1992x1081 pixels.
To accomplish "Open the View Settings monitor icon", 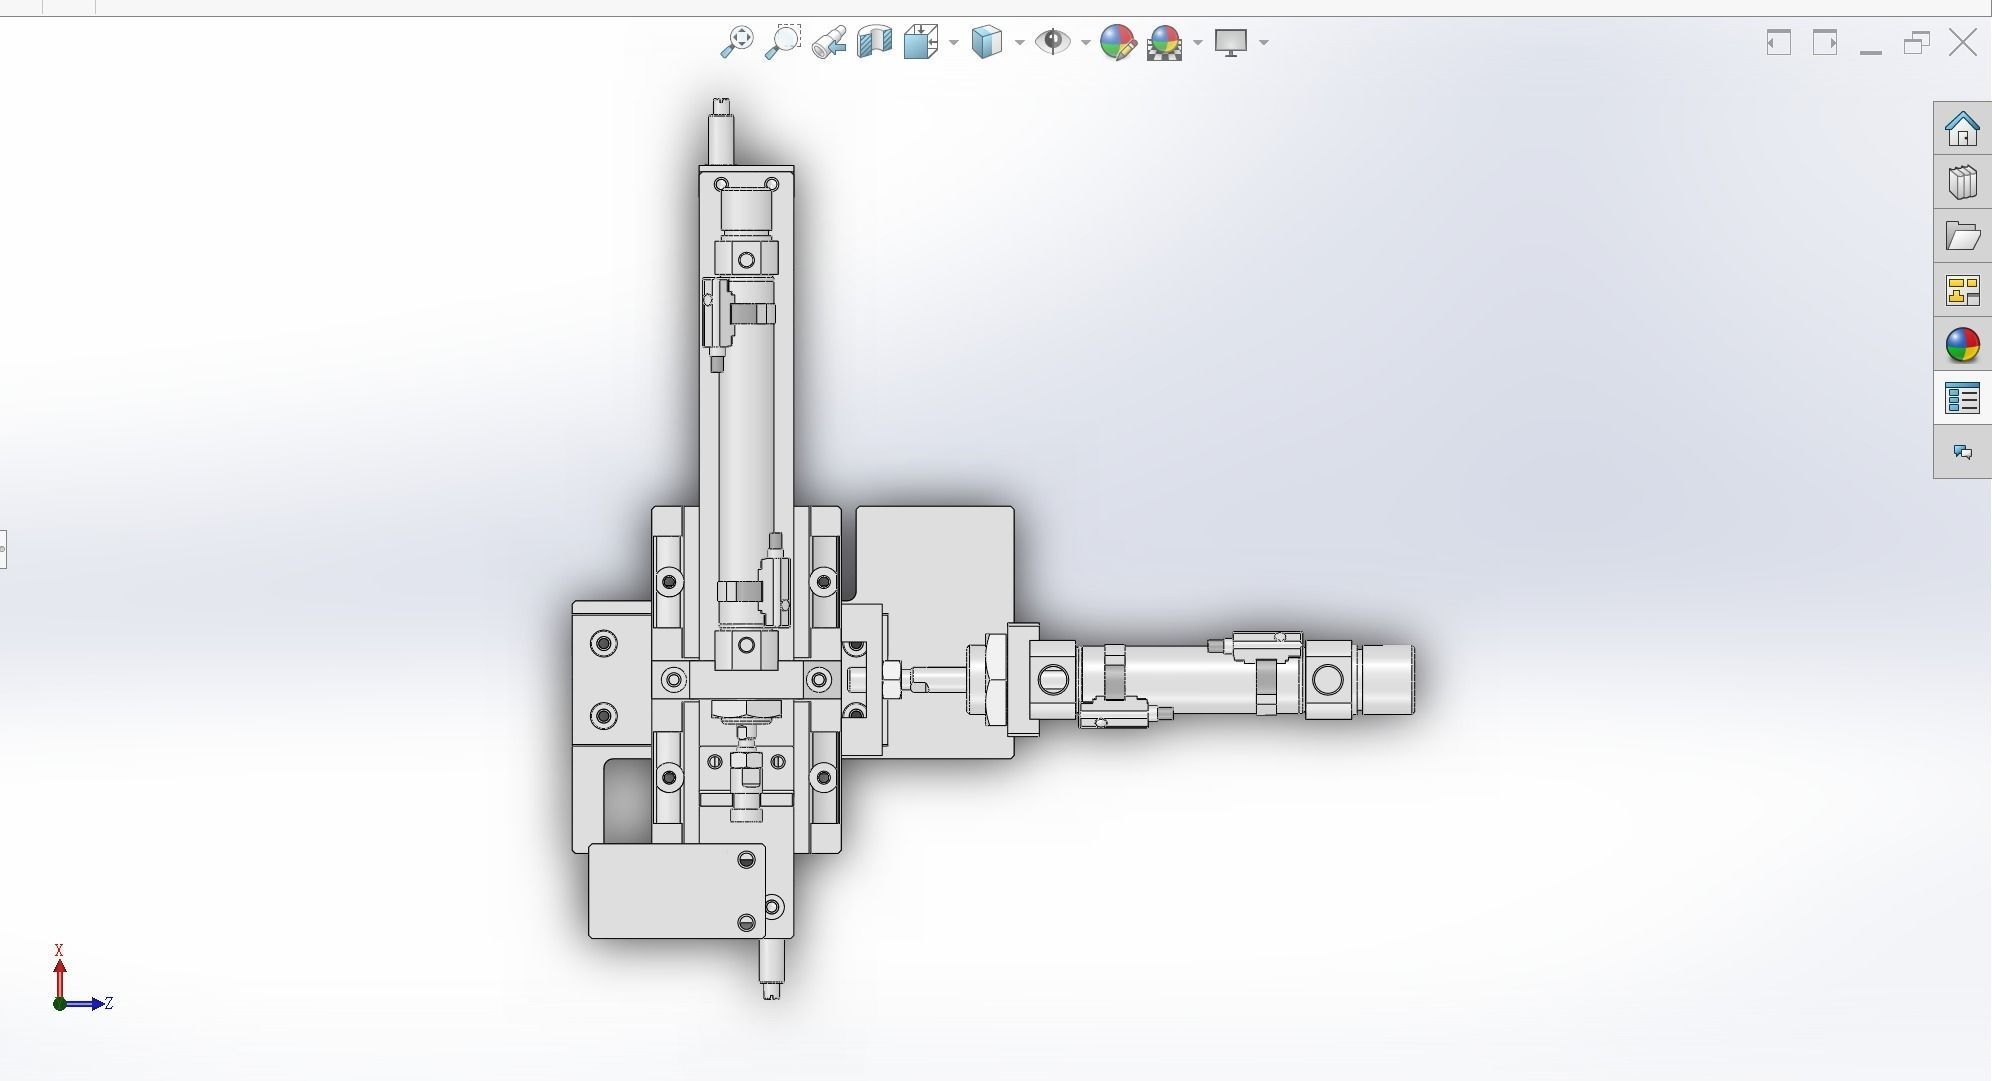I will tap(1231, 42).
